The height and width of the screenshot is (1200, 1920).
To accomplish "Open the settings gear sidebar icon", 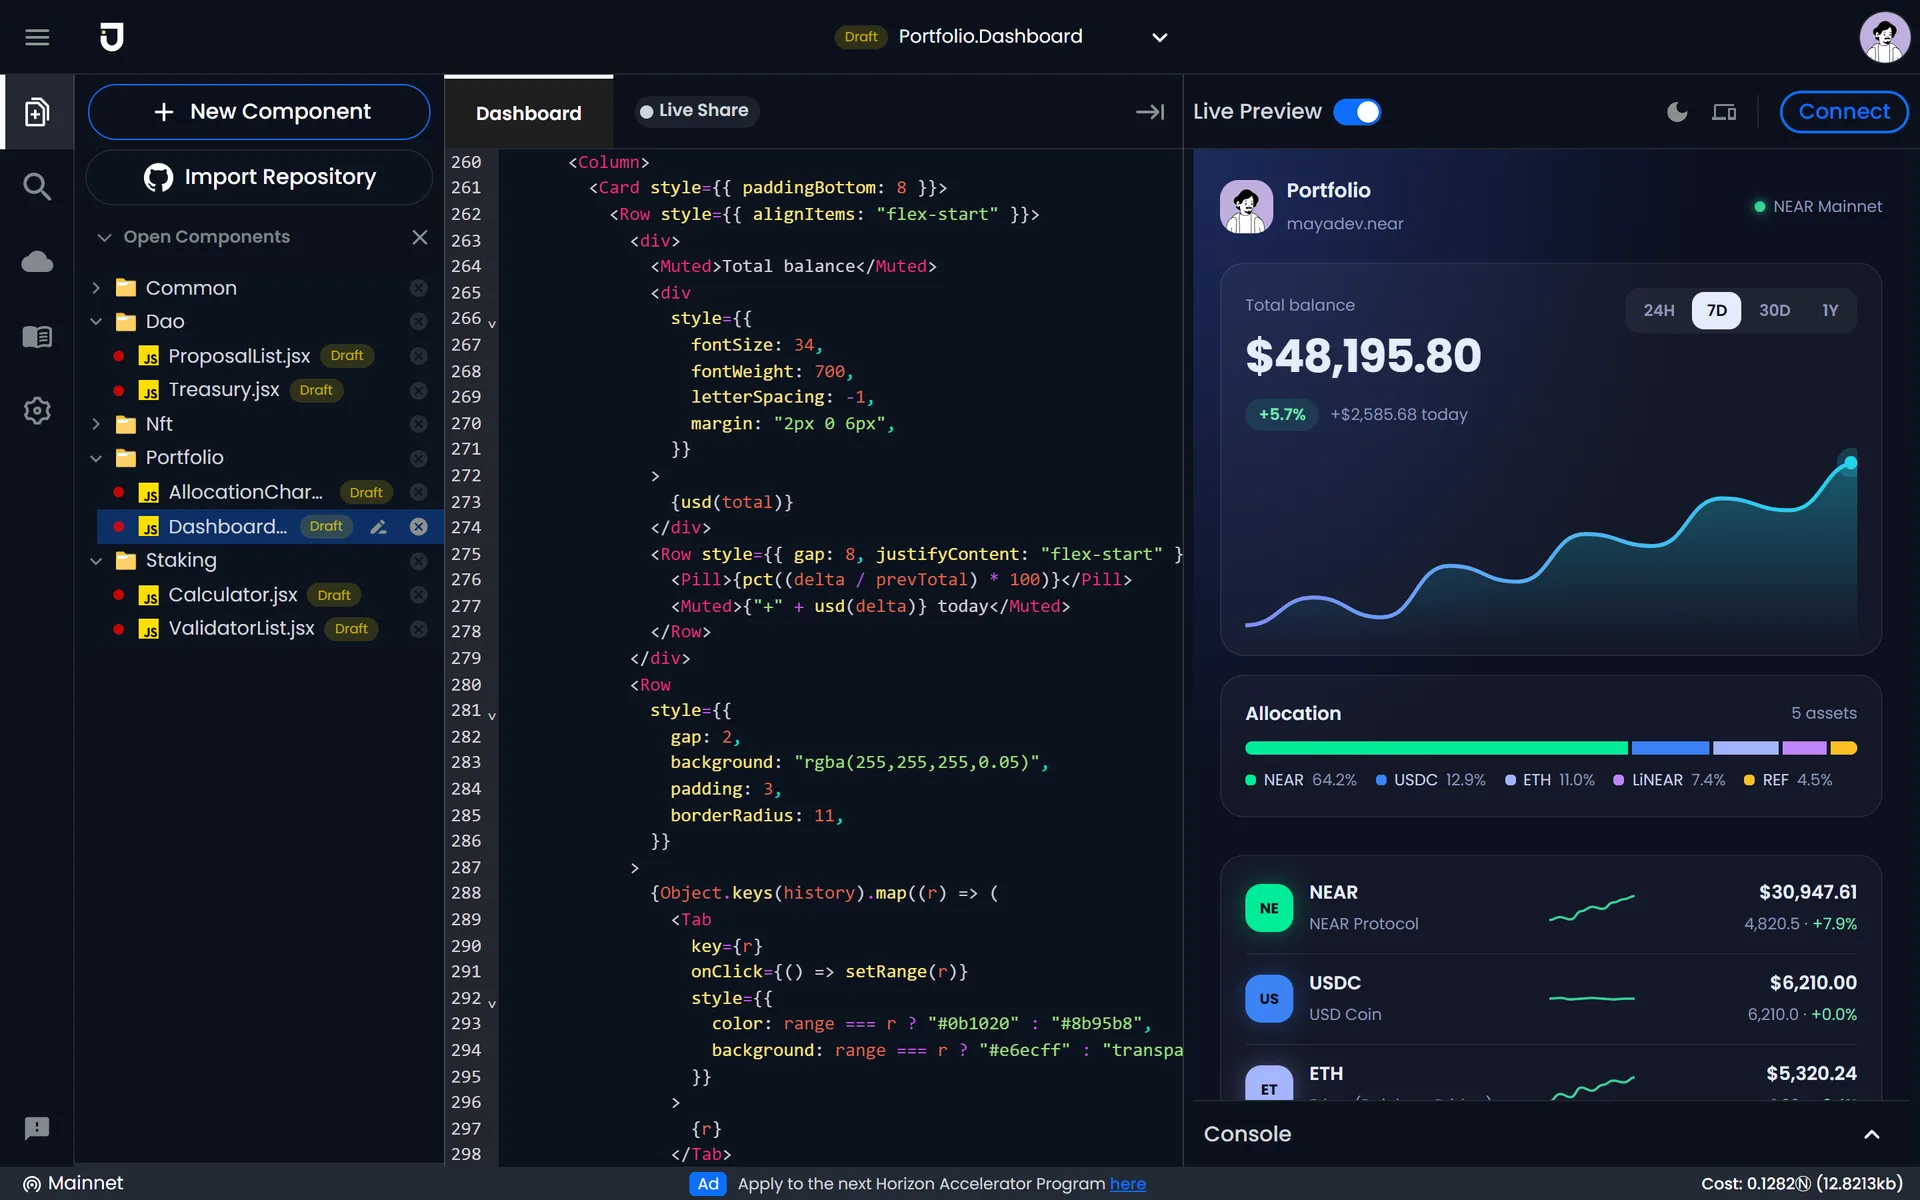I will tap(37, 411).
